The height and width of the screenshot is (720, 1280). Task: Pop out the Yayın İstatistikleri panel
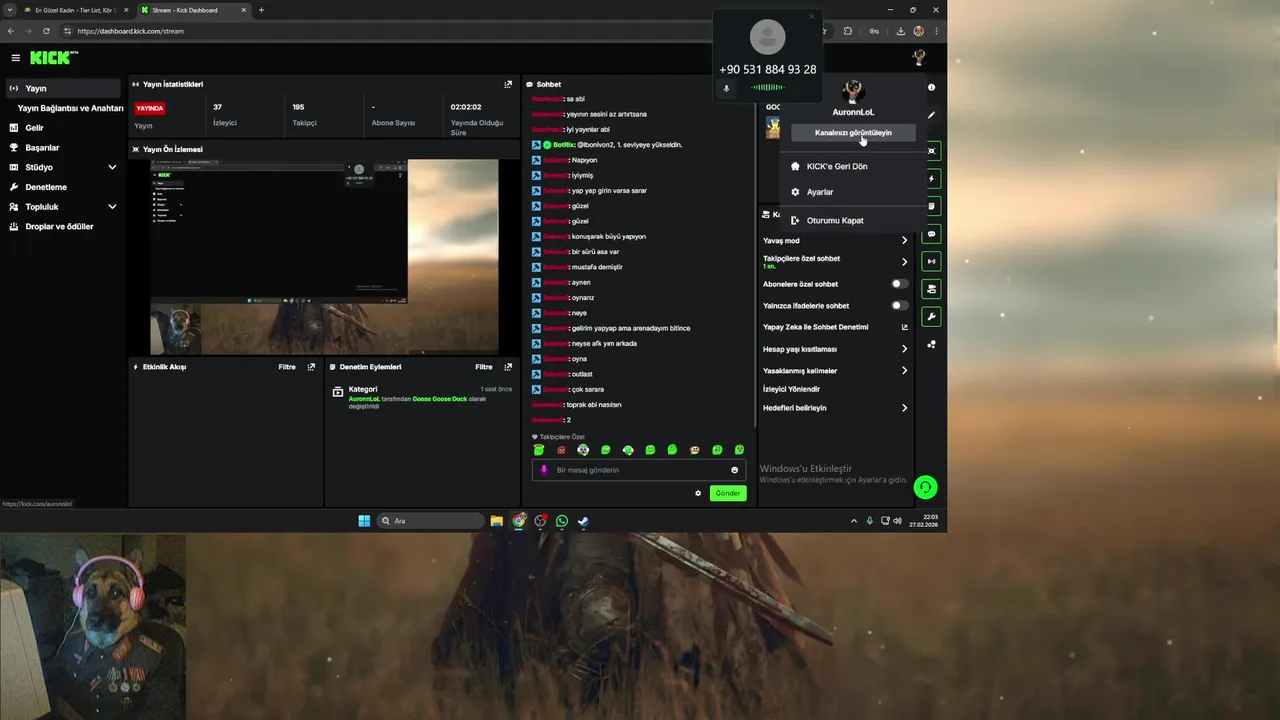(x=508, y=84)
